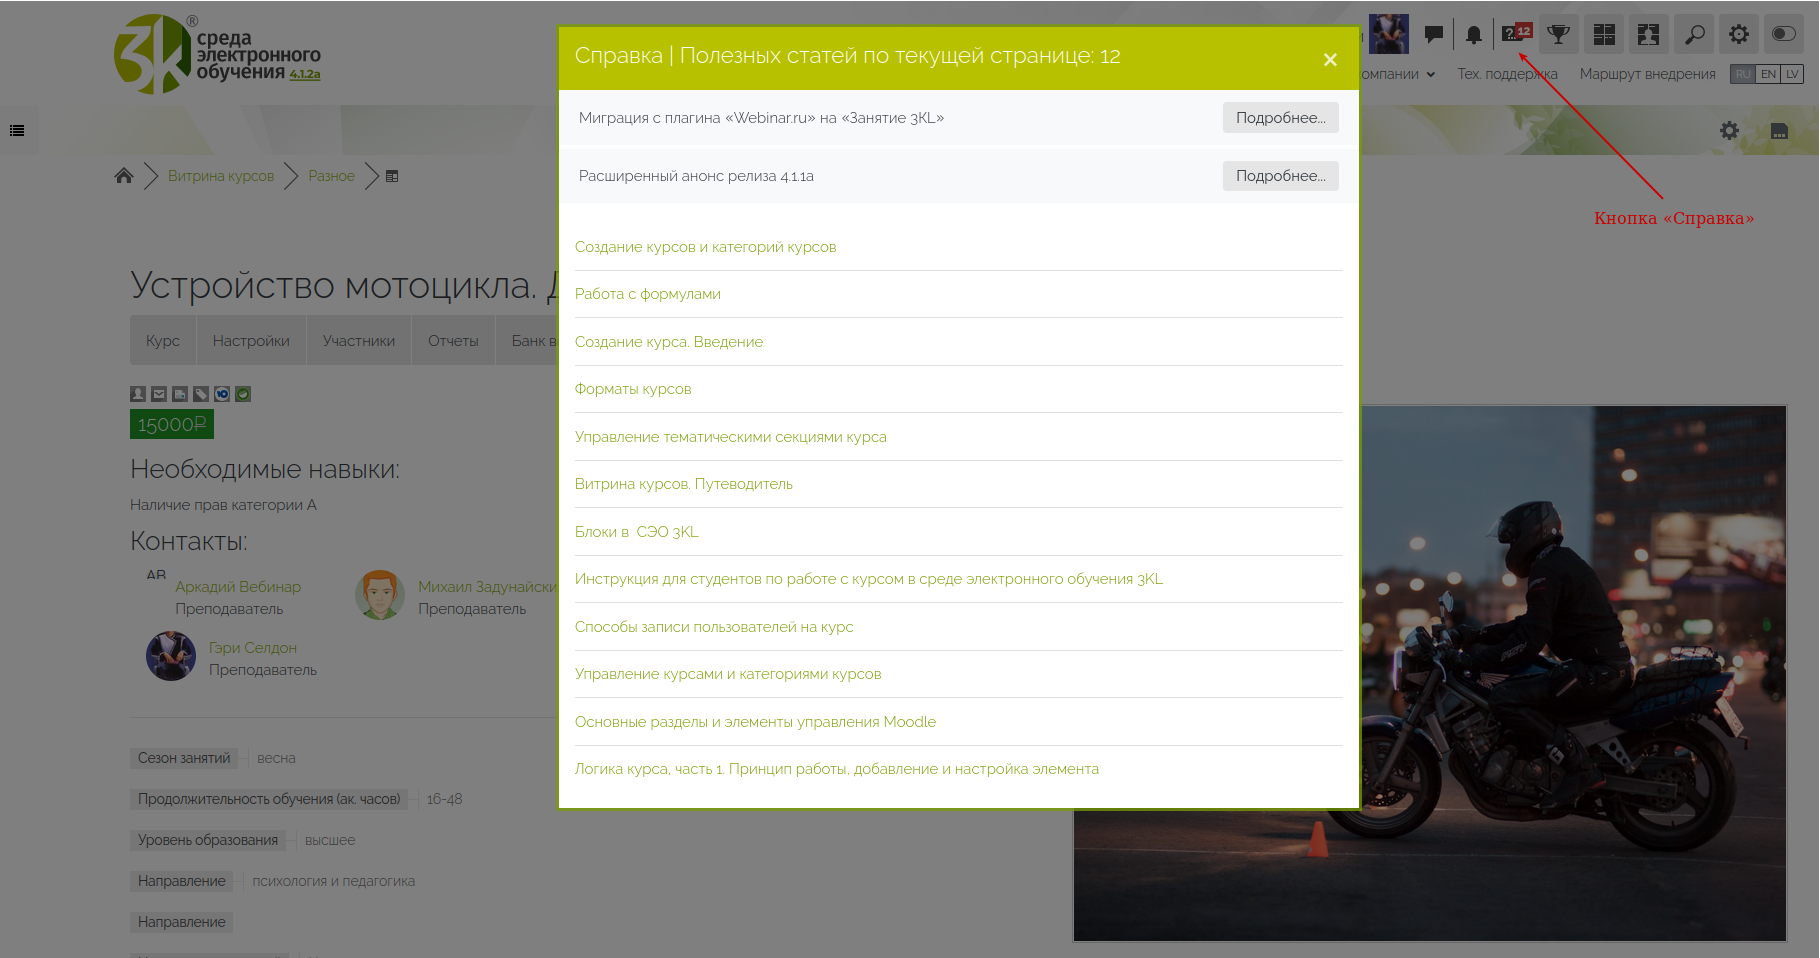The image size is (1820, 958).
Task: Switch language to LV
Action: pyautogui.click(x=1792, y=74)
